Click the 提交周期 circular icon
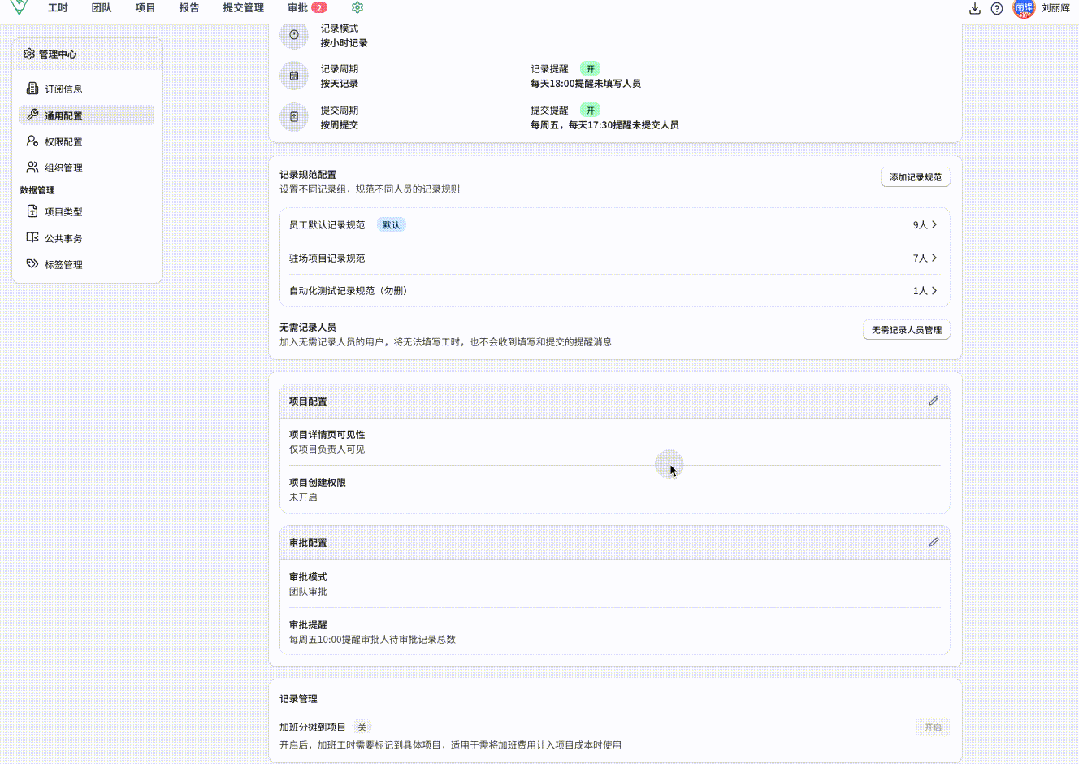 coord(294,117)
